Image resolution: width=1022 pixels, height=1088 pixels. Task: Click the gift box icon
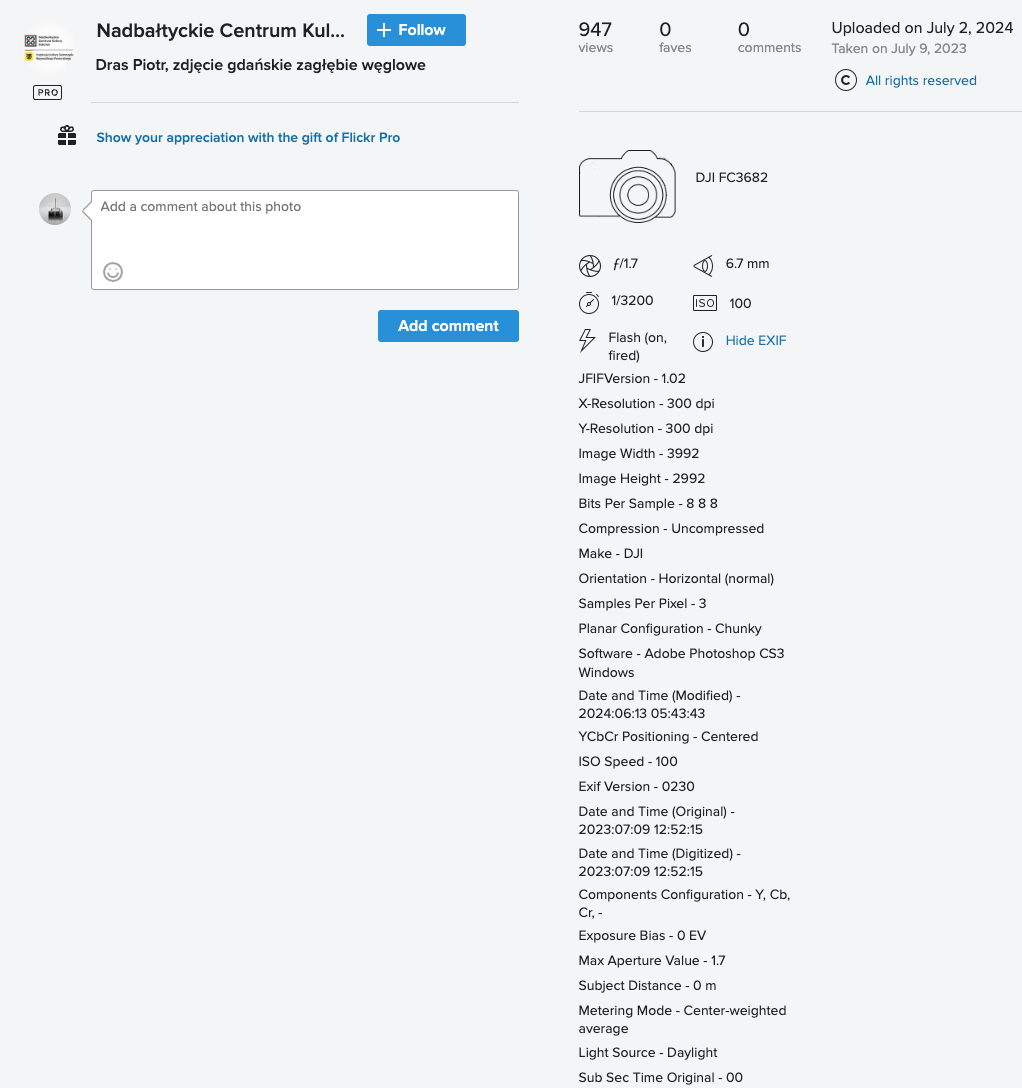pos(67,136)
